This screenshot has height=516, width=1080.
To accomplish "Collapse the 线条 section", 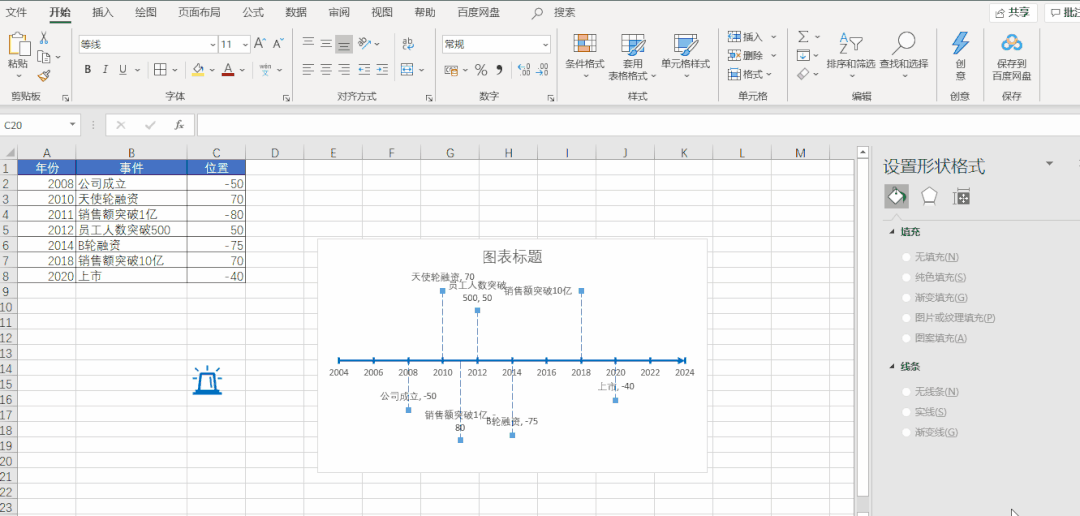I will pyautogui.click(x=893, y=367).
